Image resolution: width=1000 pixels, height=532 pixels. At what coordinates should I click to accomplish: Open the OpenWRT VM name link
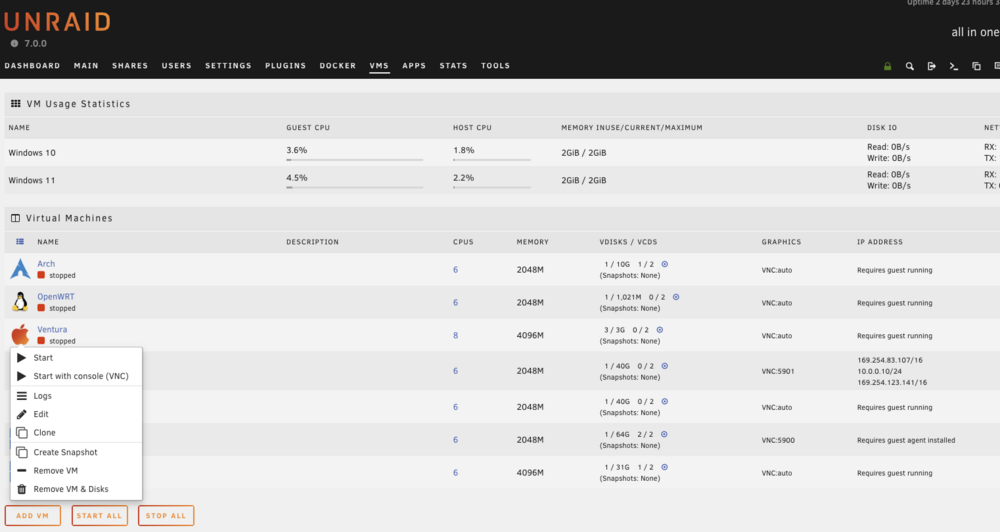click(x=55, y=297)
